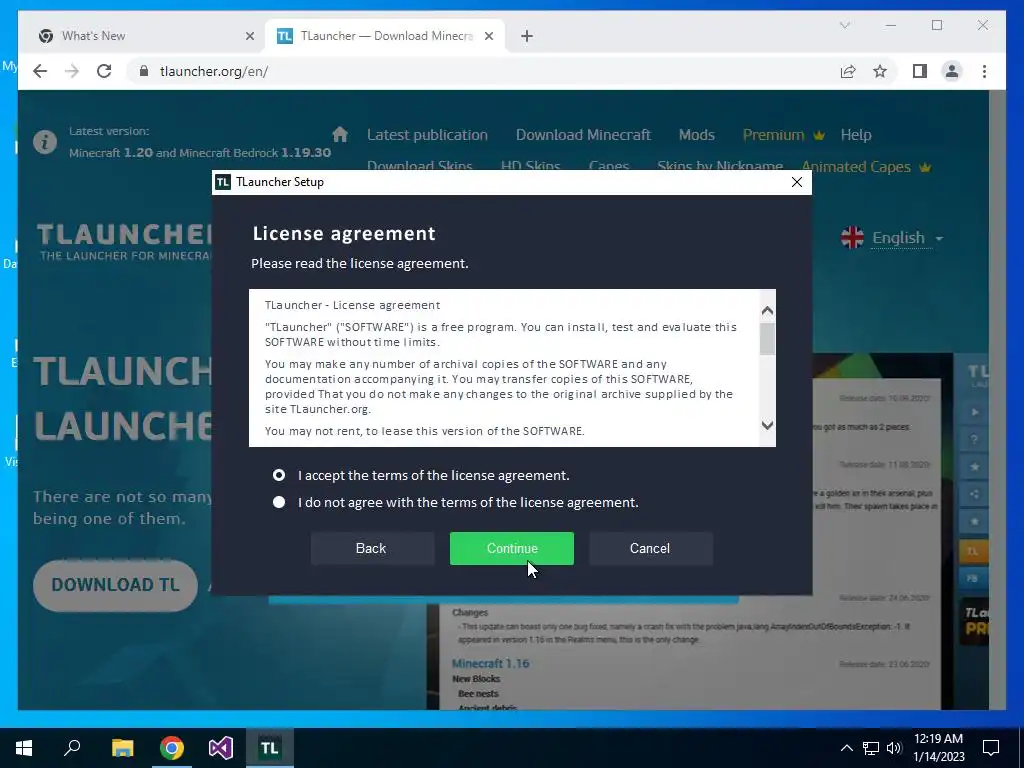Reload the page

(104, 71)
